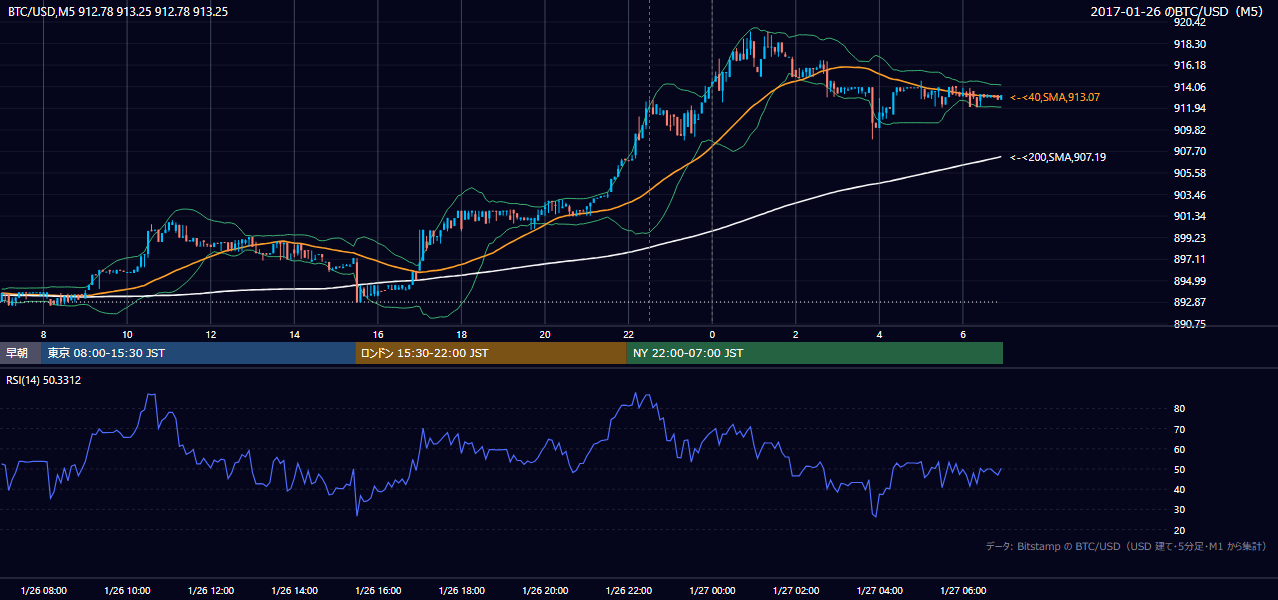The width and height of the screenshot is (1278, 600).
Task: Click hour marker 16 under price chart
Action: [x=378, y=334]
